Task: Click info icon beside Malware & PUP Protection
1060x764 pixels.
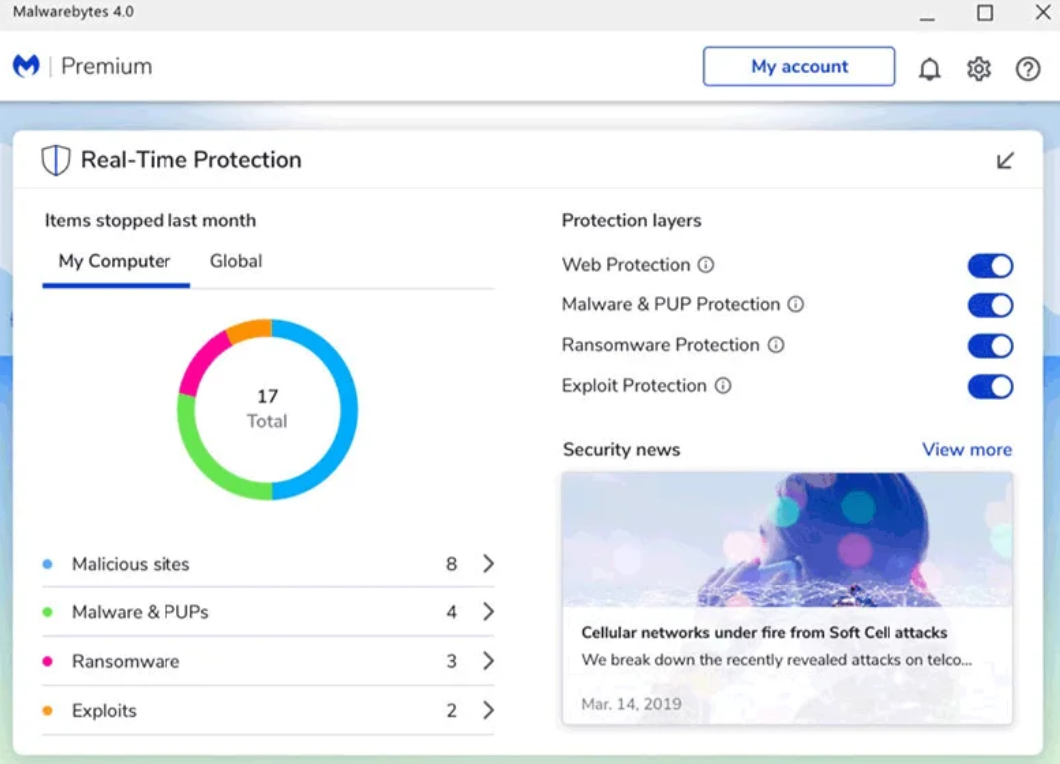Action: pos(796,305)
